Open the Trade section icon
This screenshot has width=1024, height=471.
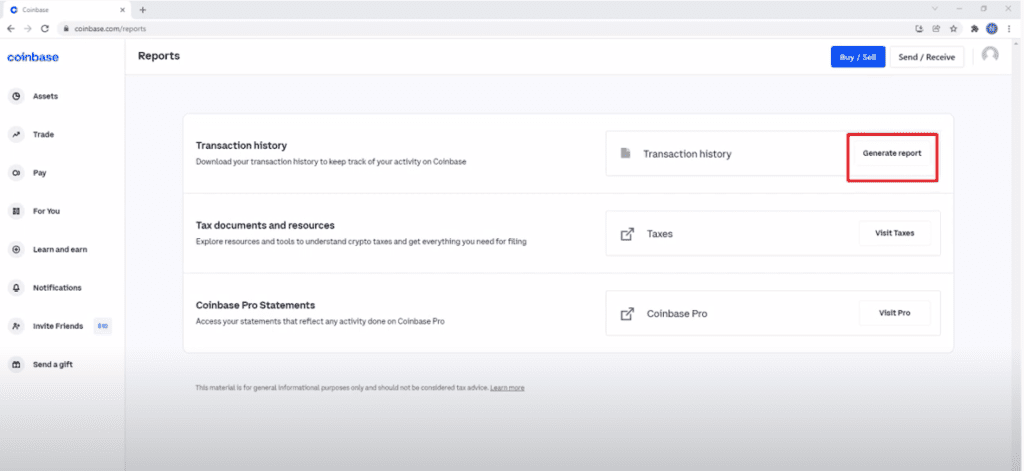pos(16,134)
